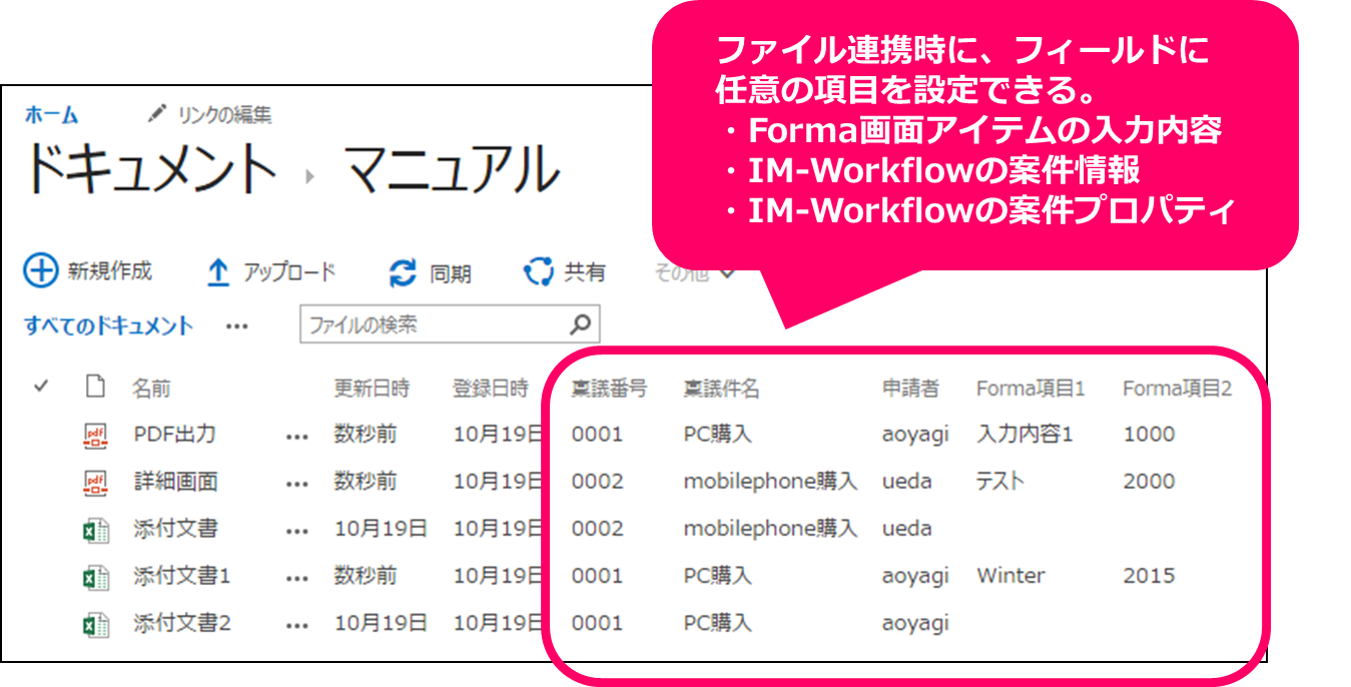This screenshot has height=687, width=1351.
Task: Open the 詳細画面 file name
Action: pyautogui.click(x=176, y=482)
